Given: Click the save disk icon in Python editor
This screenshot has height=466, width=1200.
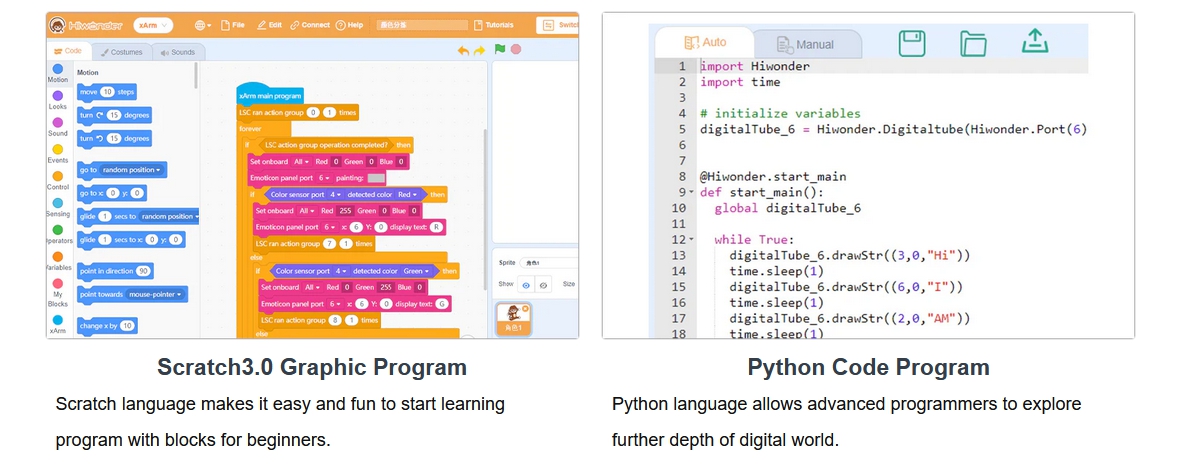Looking at the screenshot, I should coord(911,43).
